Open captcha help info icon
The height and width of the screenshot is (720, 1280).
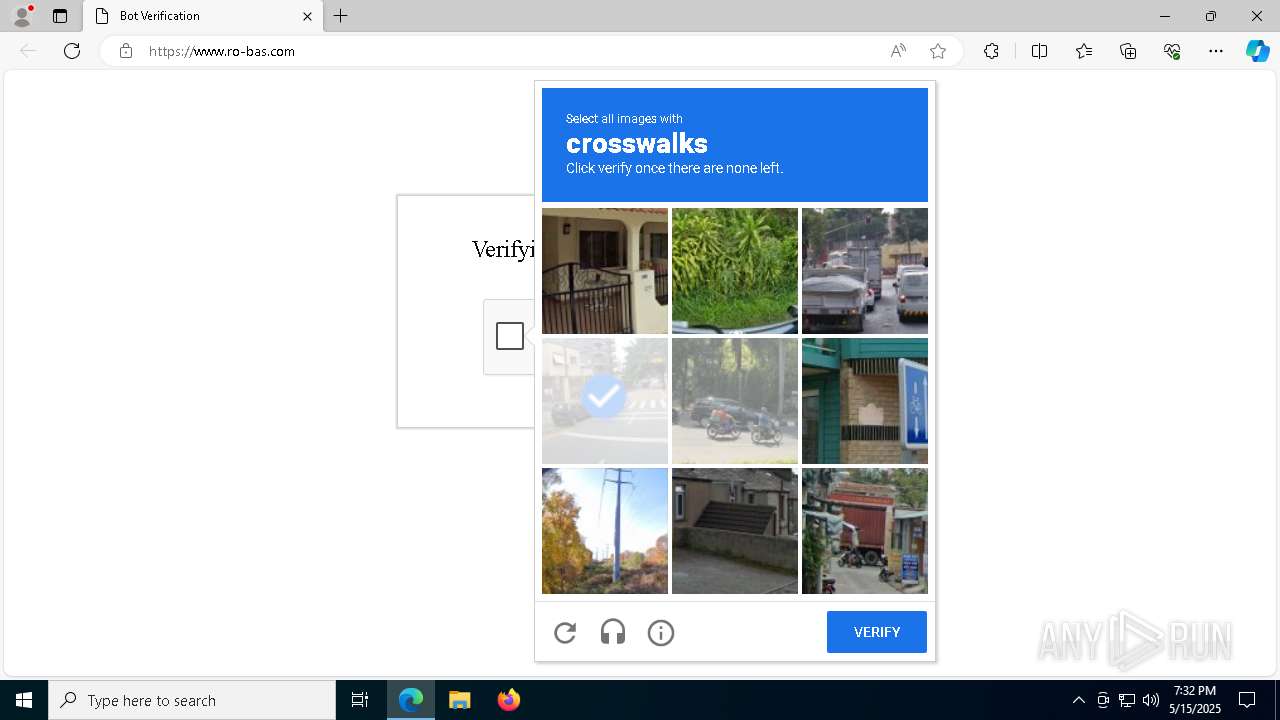point(661,632)
